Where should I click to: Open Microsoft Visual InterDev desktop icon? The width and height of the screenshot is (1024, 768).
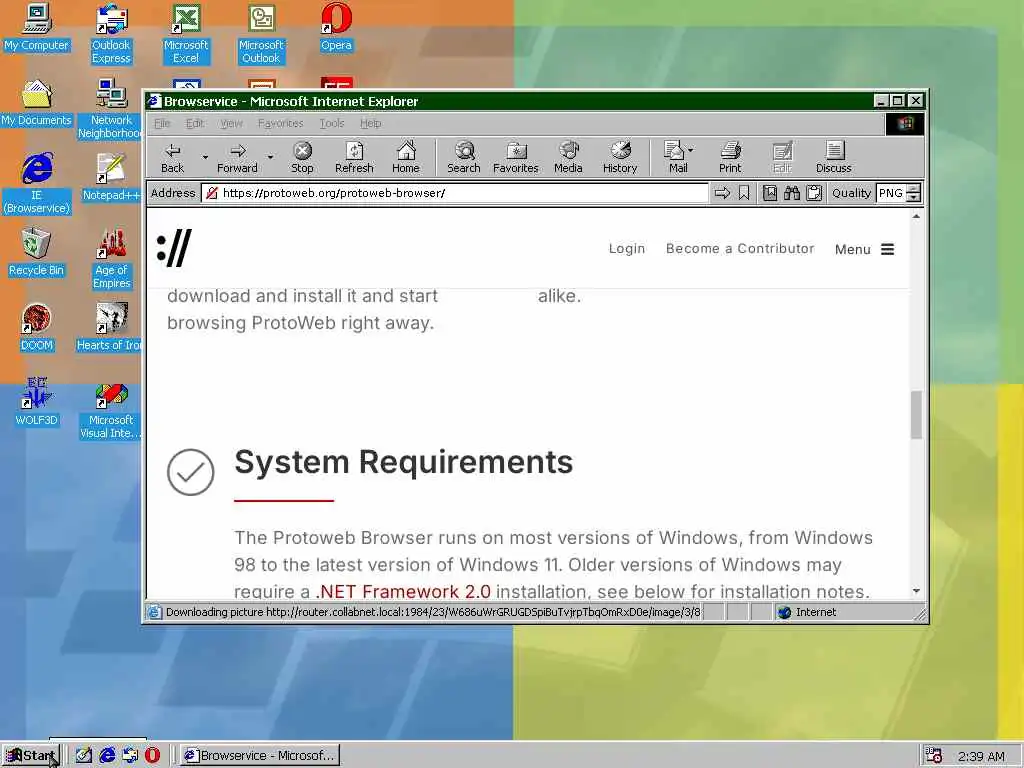(x=111, y=409)
